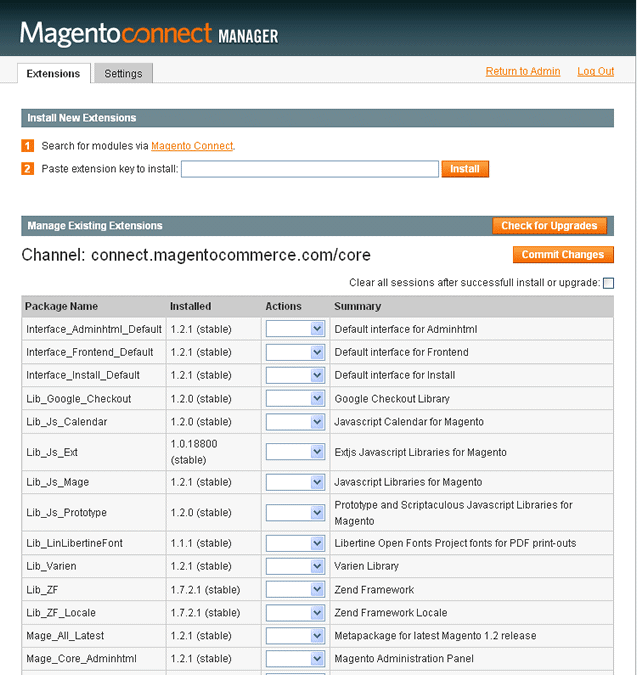Viewport: 637px width, 675px height.
Task: Click the orange step 1 number icon
Action: point(28,146)
